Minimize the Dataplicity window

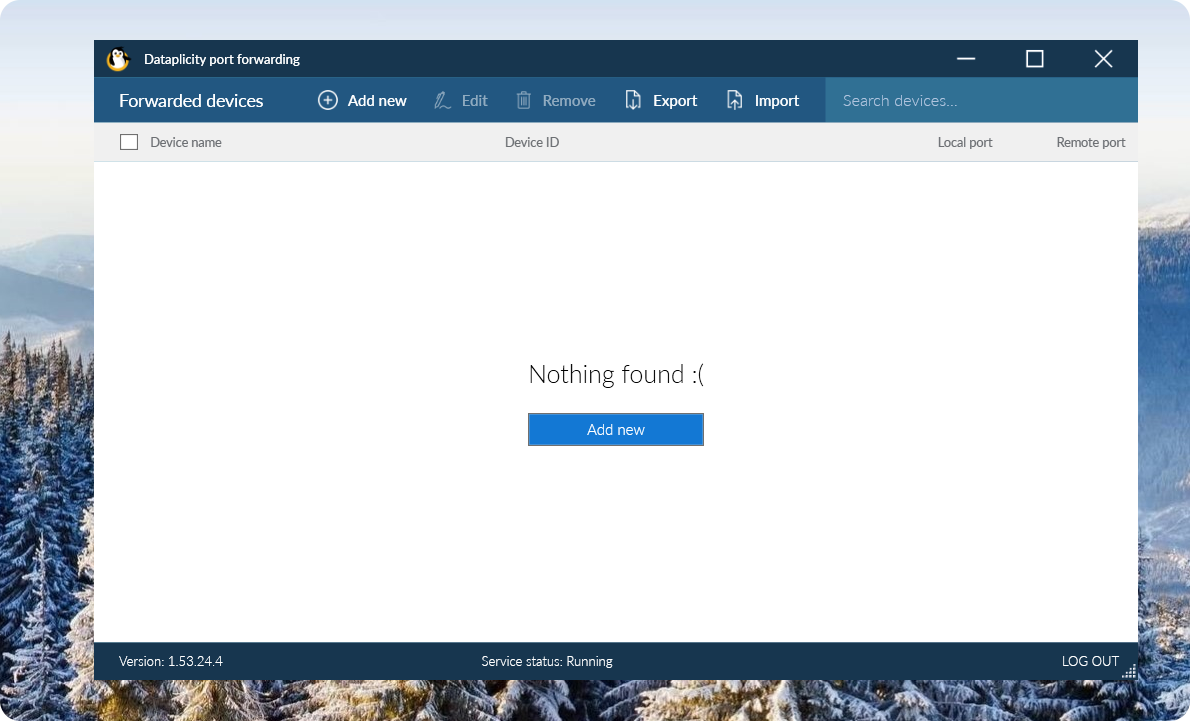tap(965, 58)
